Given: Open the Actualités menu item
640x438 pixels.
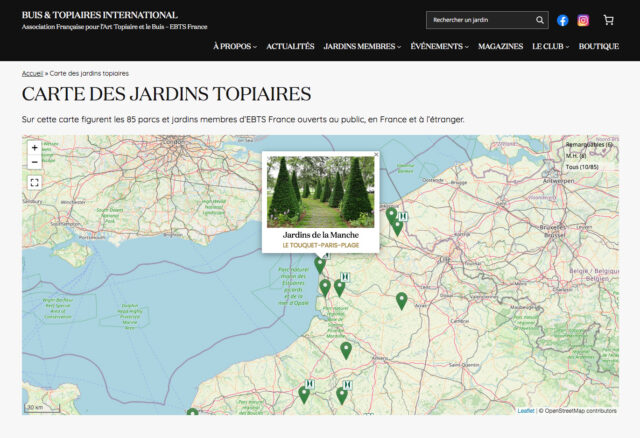Looking at the screenshot, I should point(290,47).
